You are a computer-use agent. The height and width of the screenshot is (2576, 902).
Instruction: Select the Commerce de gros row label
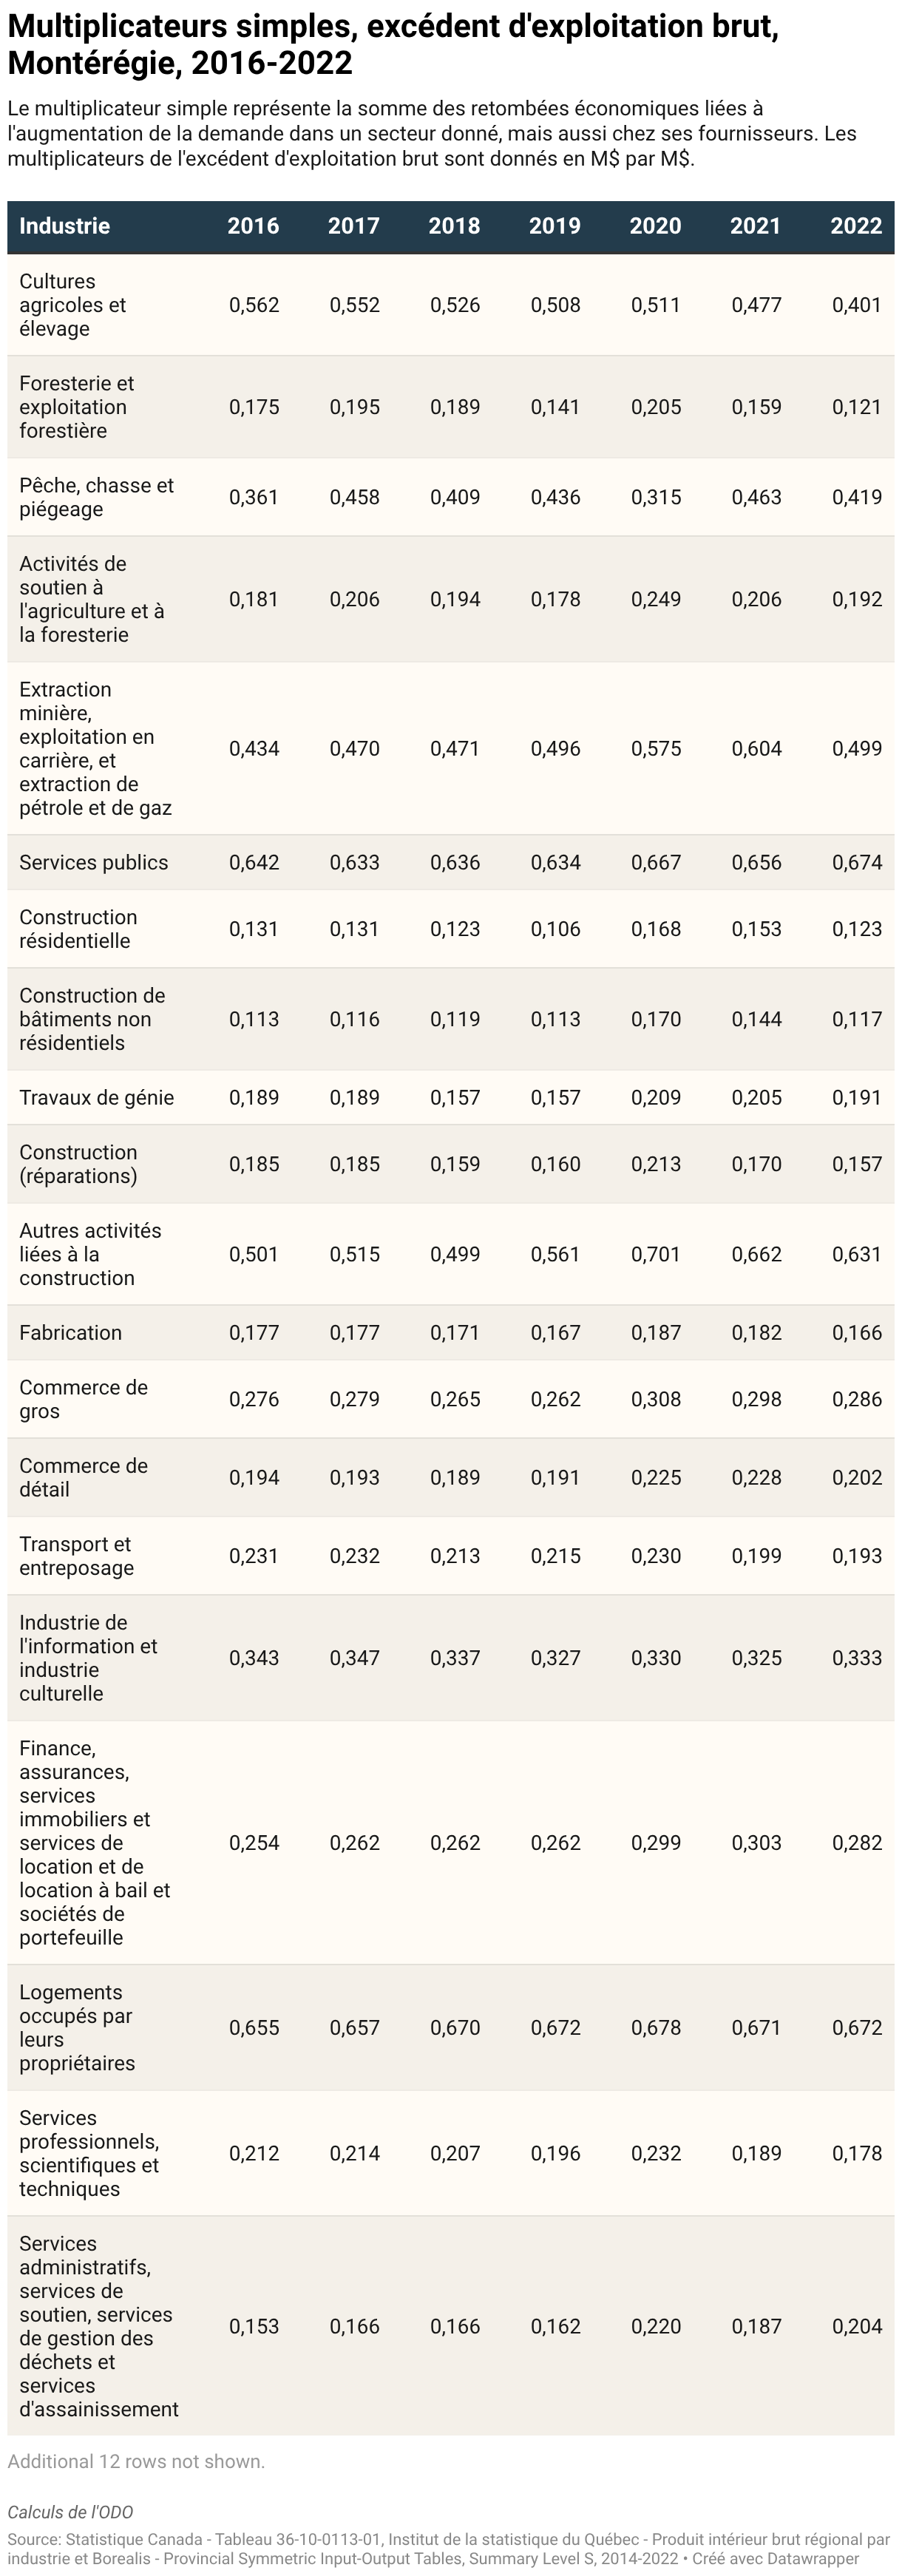coord(84,1399)
